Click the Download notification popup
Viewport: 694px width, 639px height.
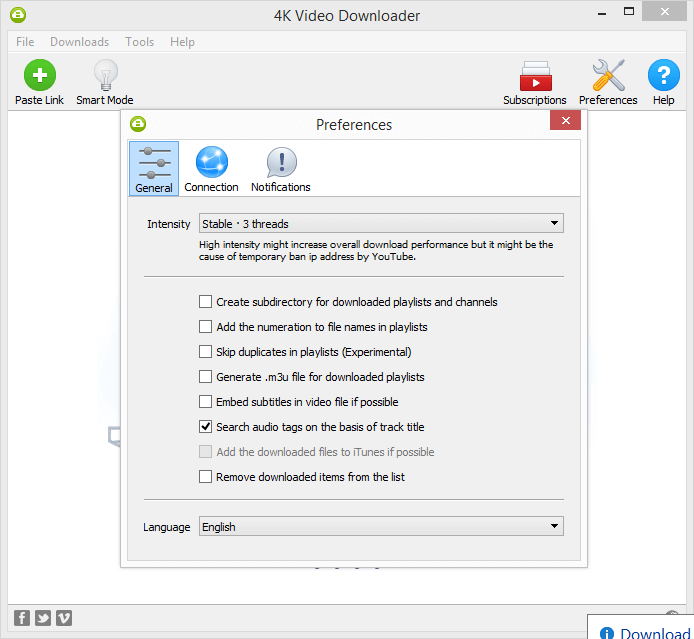tap(641, 627)
